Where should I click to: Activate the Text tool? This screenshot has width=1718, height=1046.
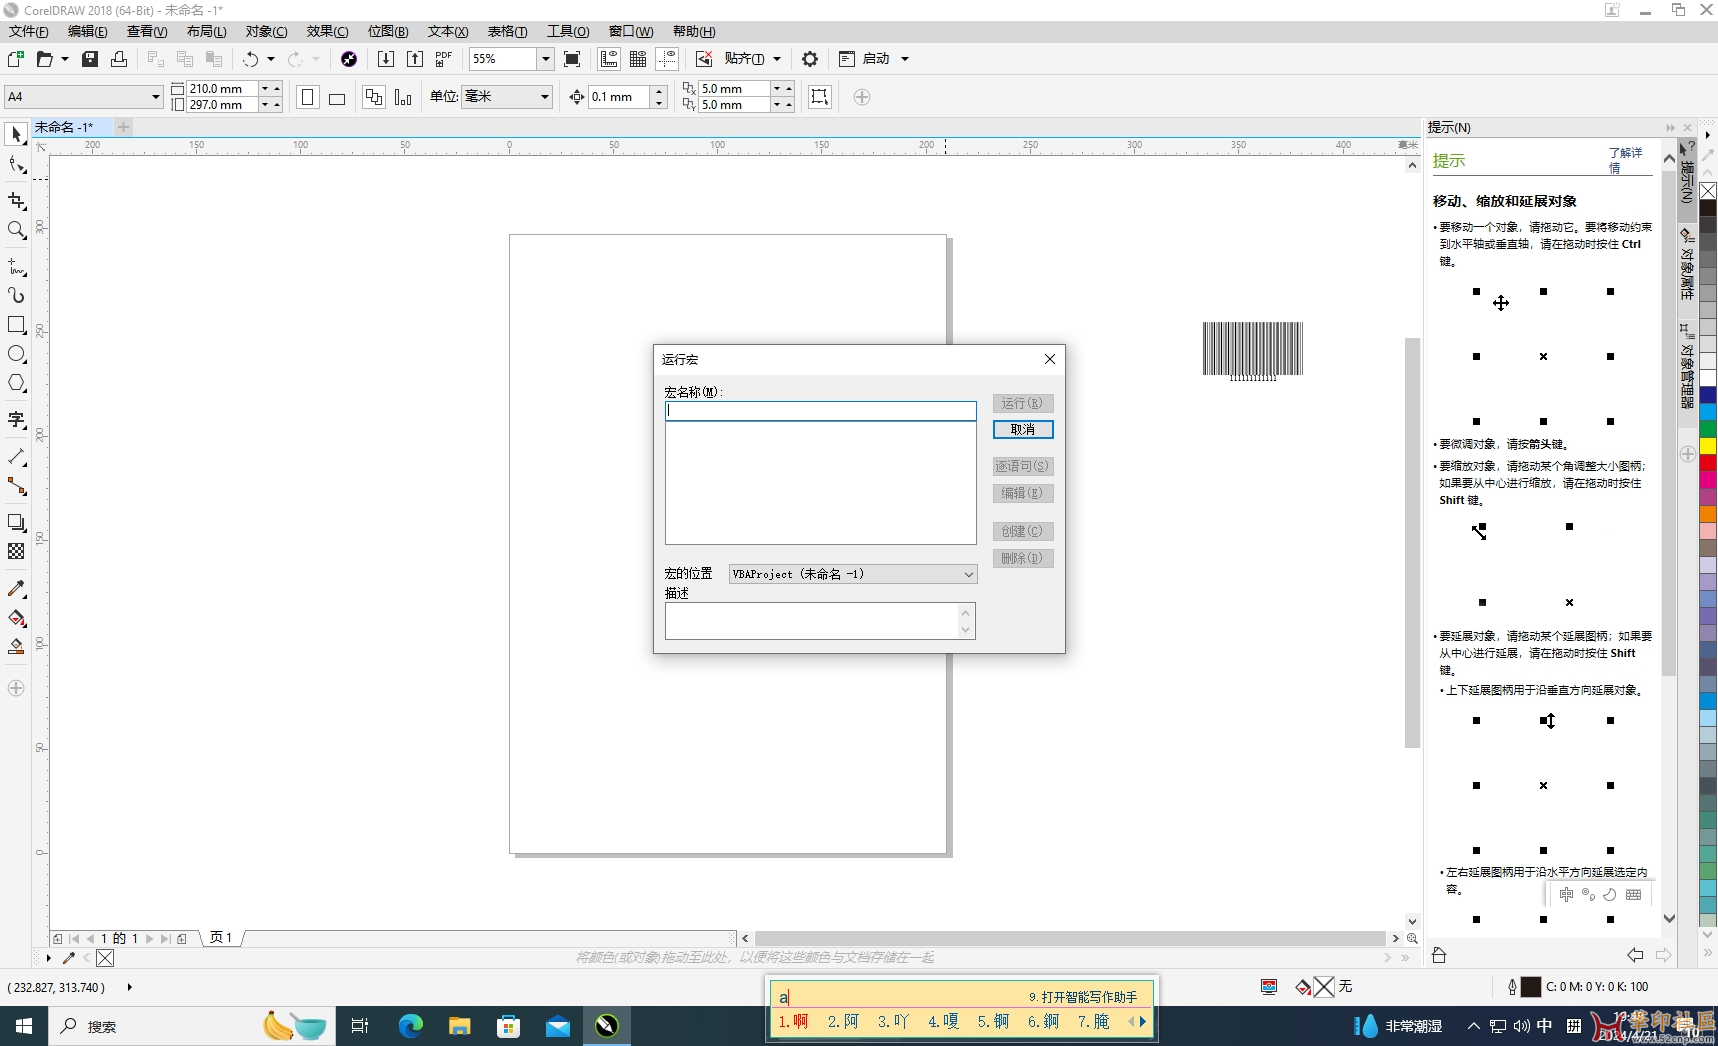[x=16, y=420]
